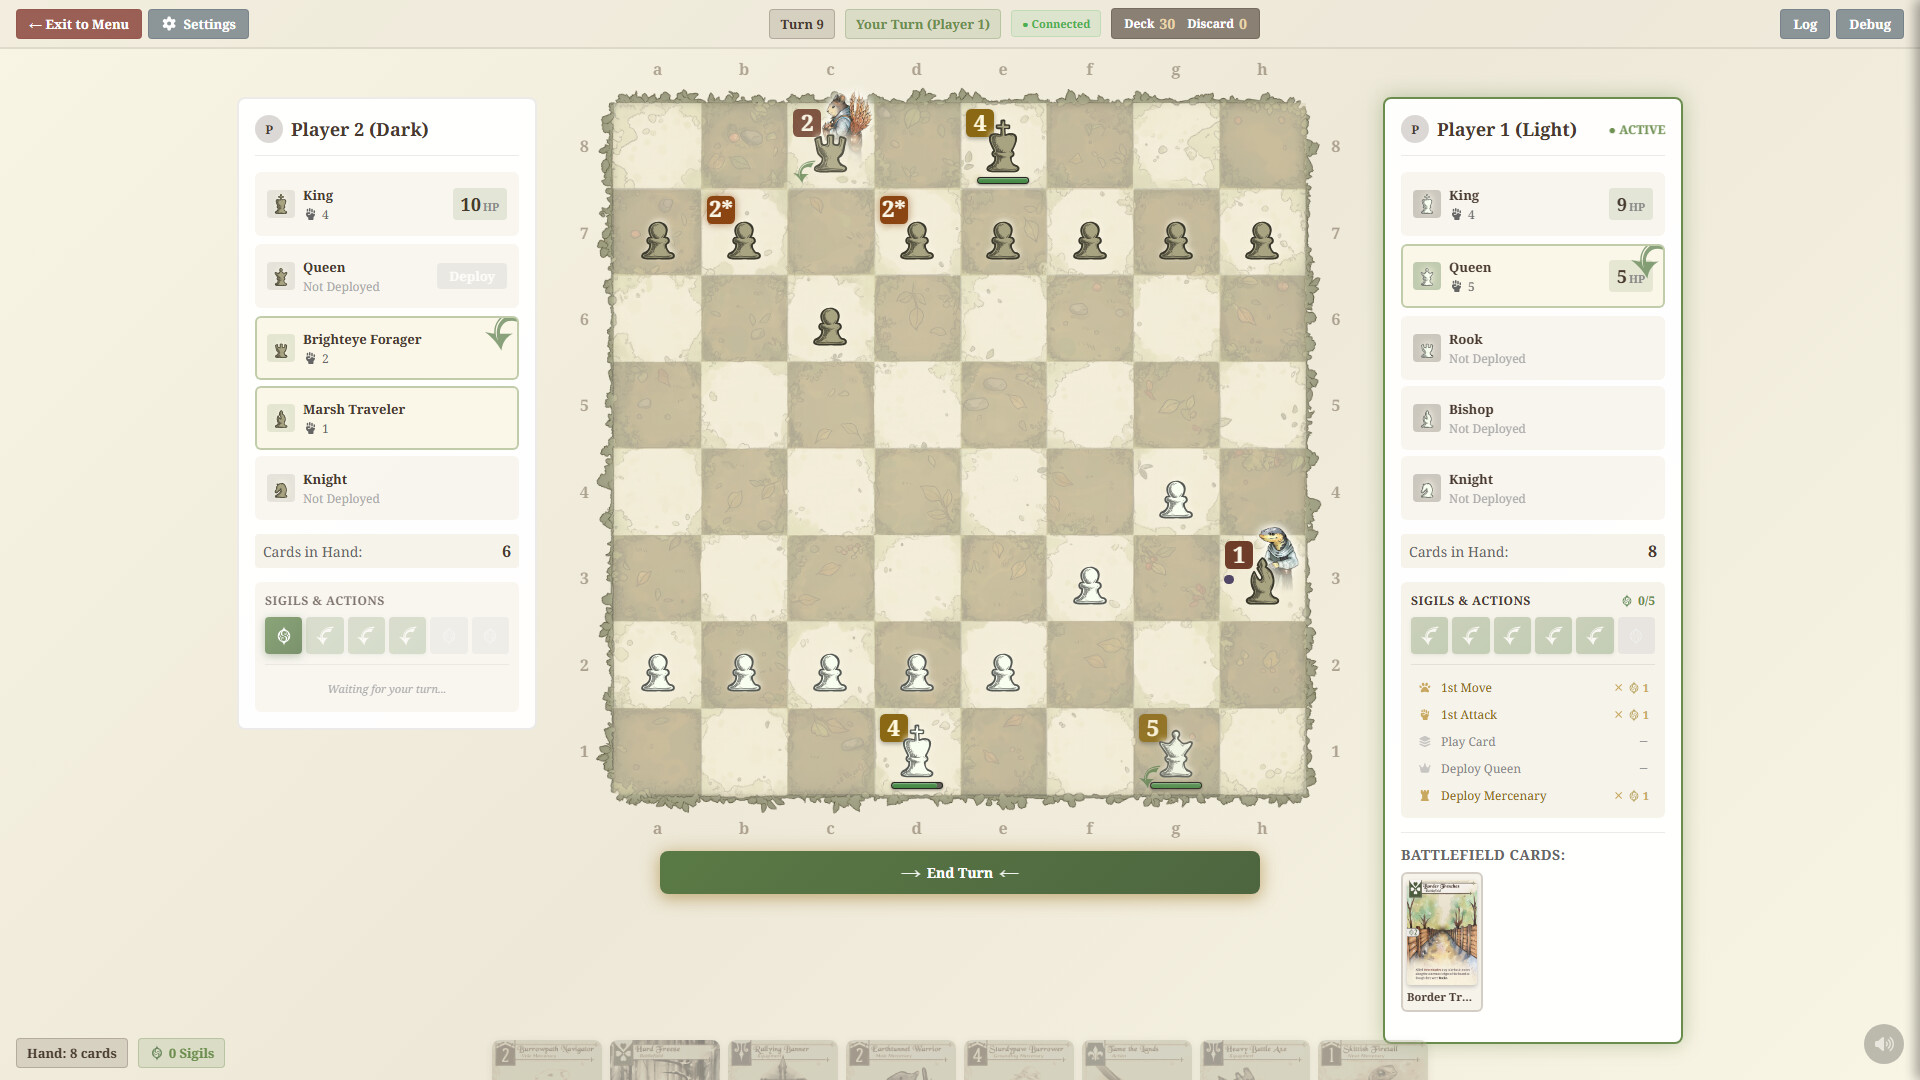Select the Brighteye Forager rook on c8

pyautogui.click(x=830, y=149)
